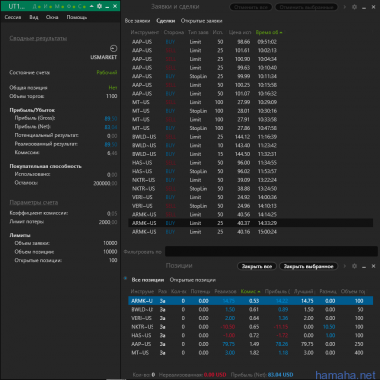Select the highlighted ARMK~US trade at 14:33:29
380x380 pixels.
click(250, 223)
